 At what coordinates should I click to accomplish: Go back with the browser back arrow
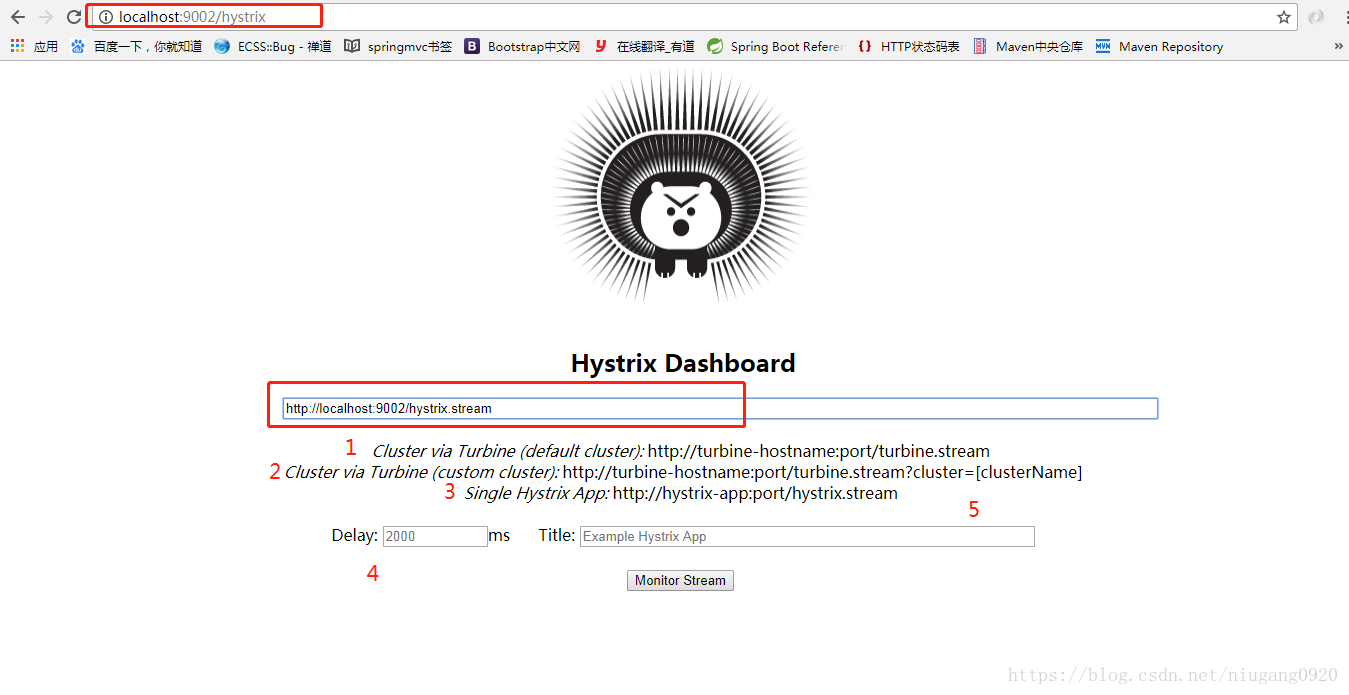click(x=18, y=17)
